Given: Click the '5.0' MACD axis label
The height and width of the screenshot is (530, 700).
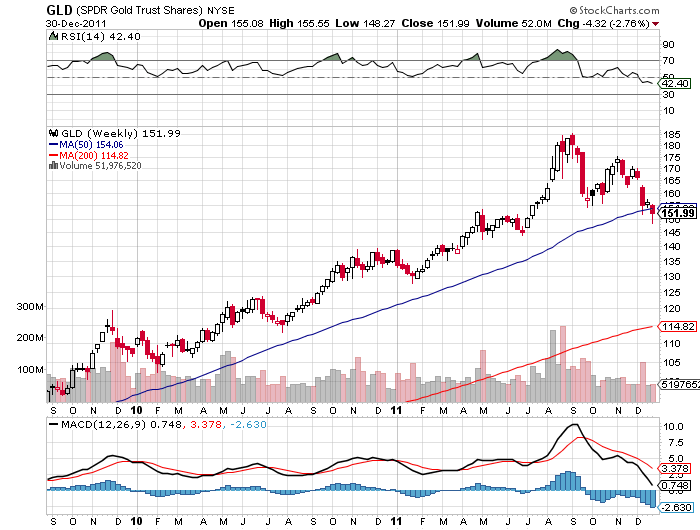Looking at the screenshot, I should (x=675, y=459).
